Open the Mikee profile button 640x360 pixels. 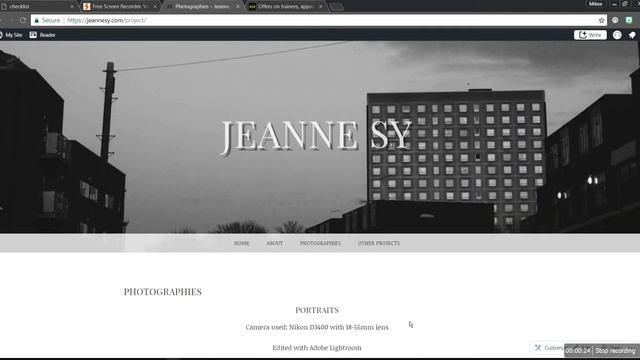[x=596, y=4]
